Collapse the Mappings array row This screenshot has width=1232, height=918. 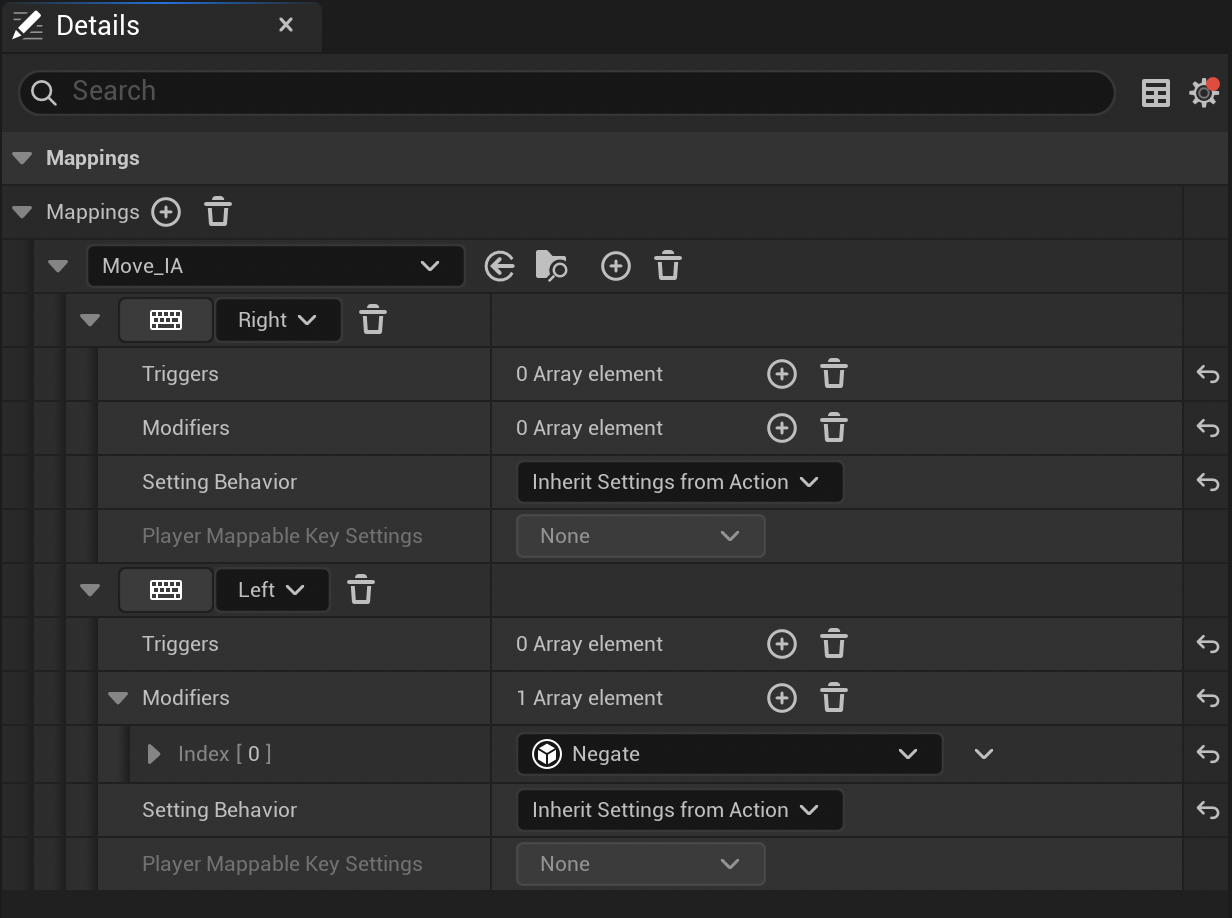[x=22, y=212]
